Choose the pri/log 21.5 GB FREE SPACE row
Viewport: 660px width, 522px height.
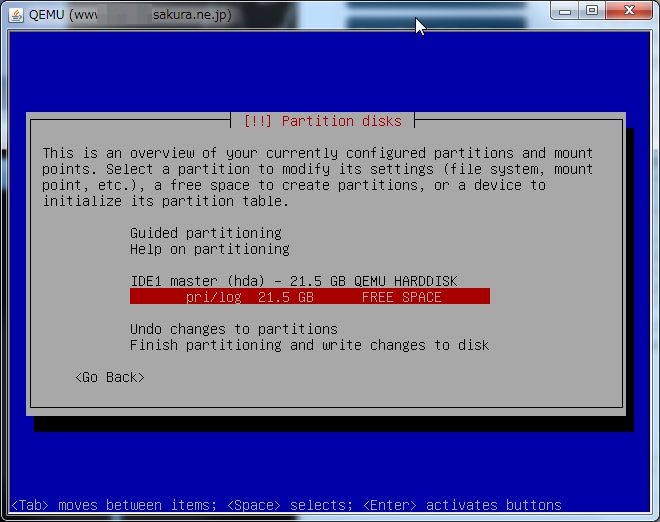[310, 296]
